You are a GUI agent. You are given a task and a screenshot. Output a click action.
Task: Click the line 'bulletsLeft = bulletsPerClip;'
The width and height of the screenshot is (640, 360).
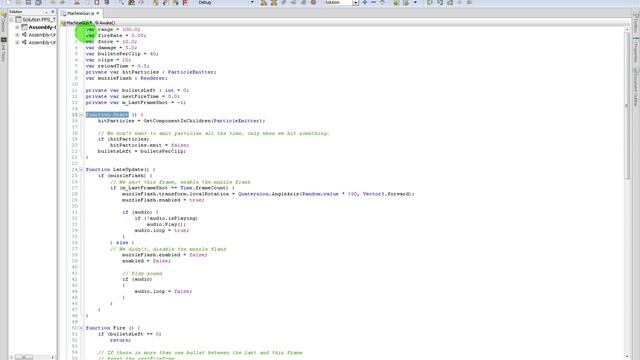tap(142, 151)
